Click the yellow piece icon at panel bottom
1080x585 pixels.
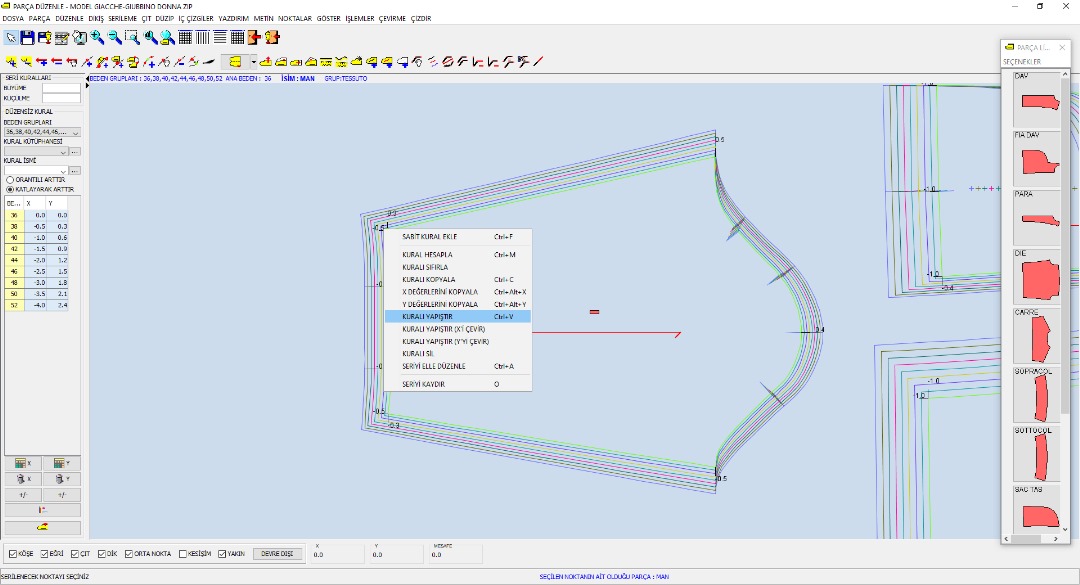tap(43, 527)
